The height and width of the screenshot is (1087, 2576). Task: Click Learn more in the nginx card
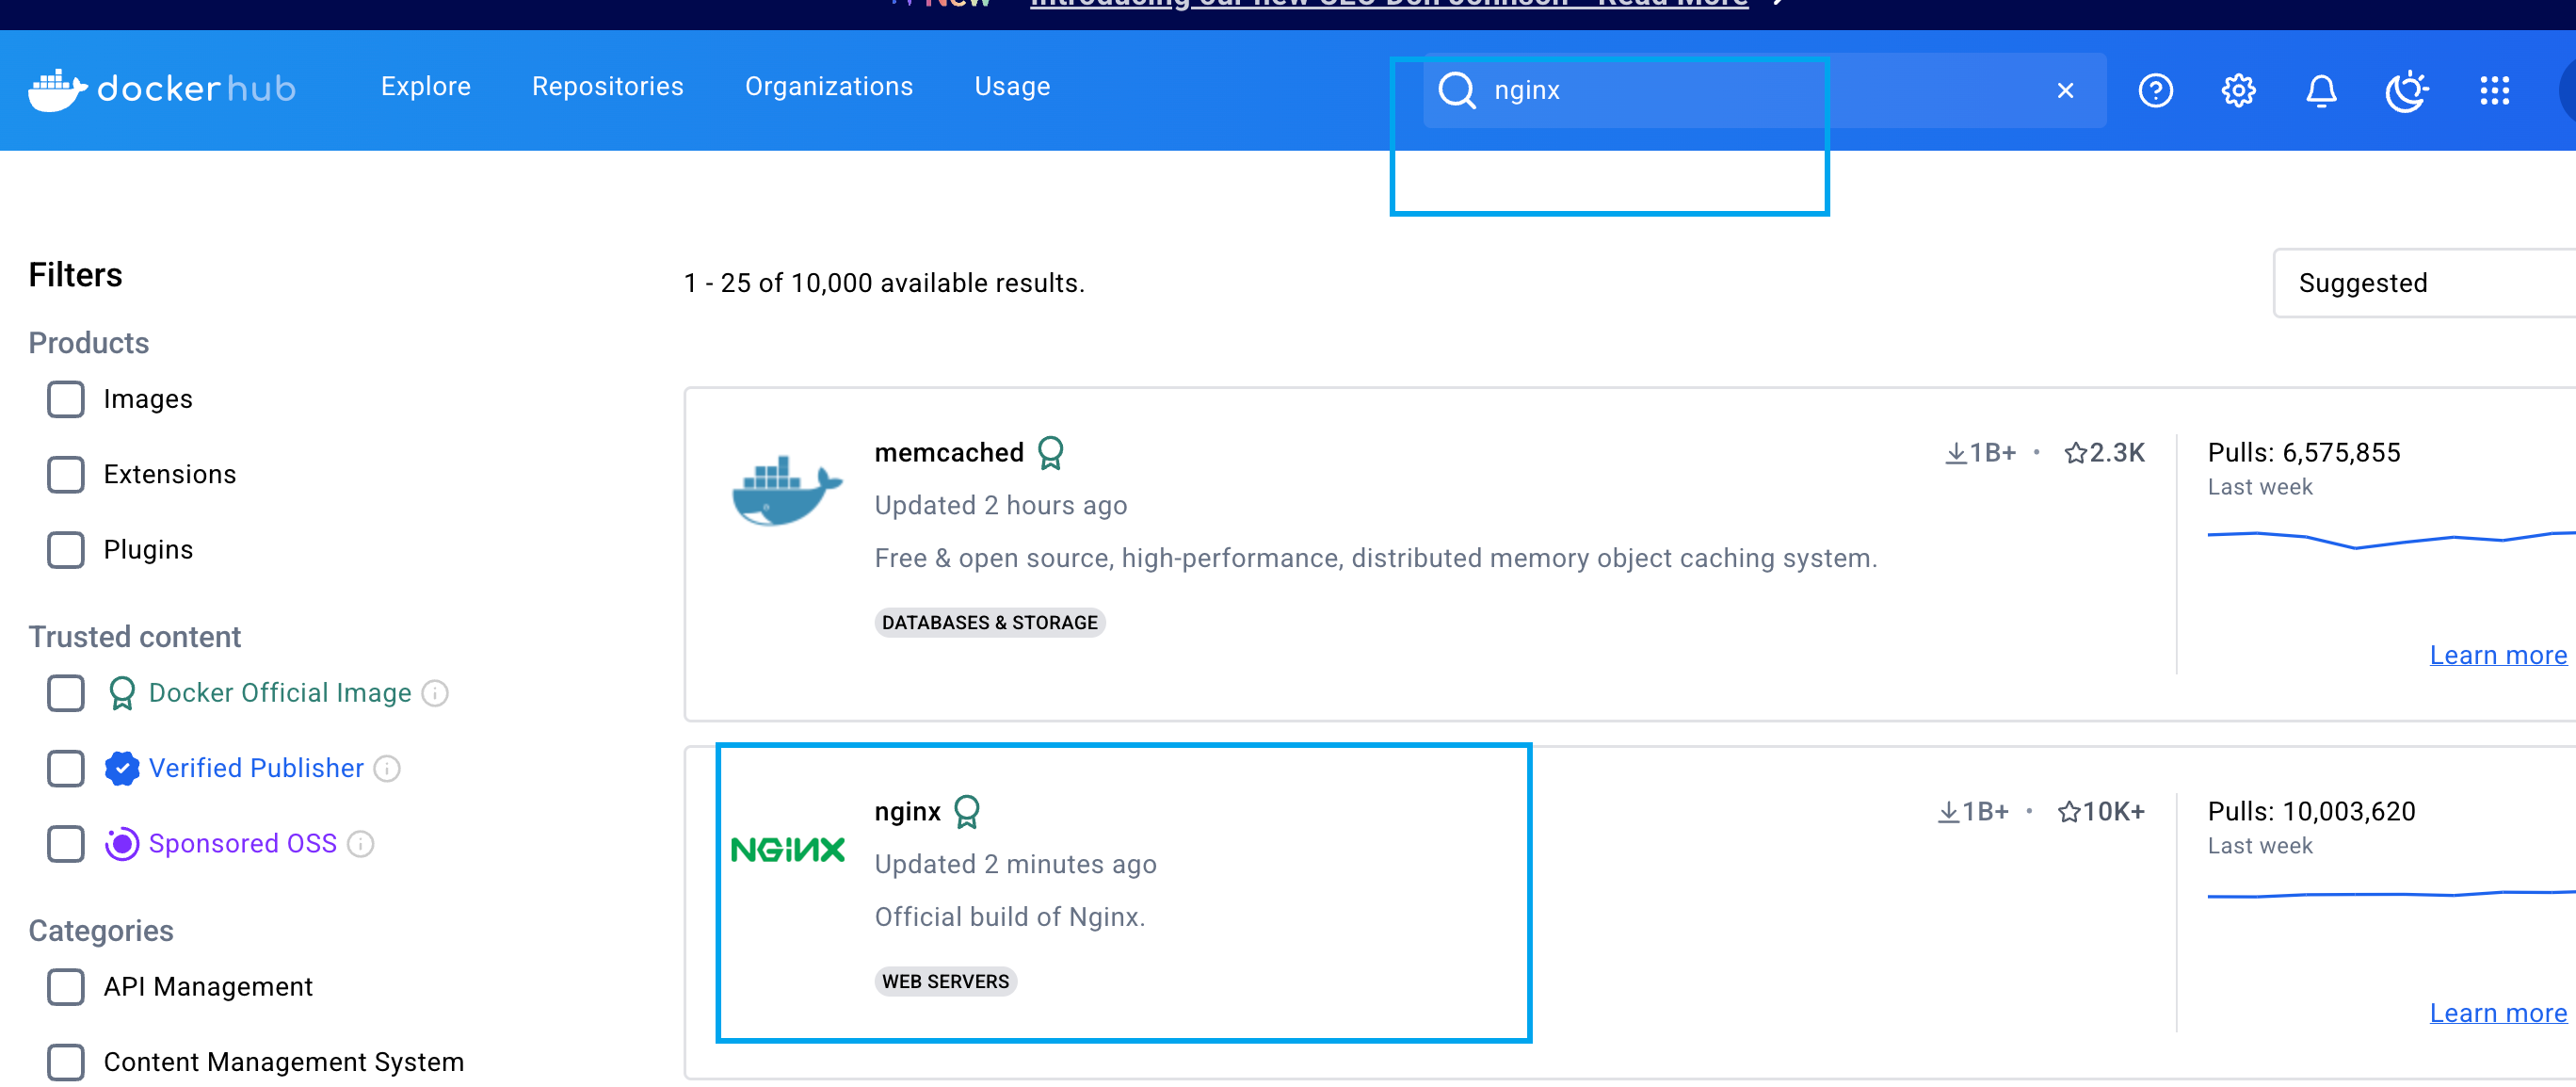pos(2498,1013)
